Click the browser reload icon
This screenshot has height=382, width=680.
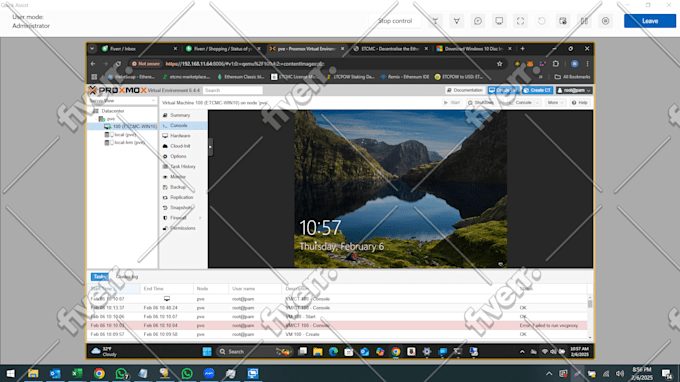(x=118, y=64)
